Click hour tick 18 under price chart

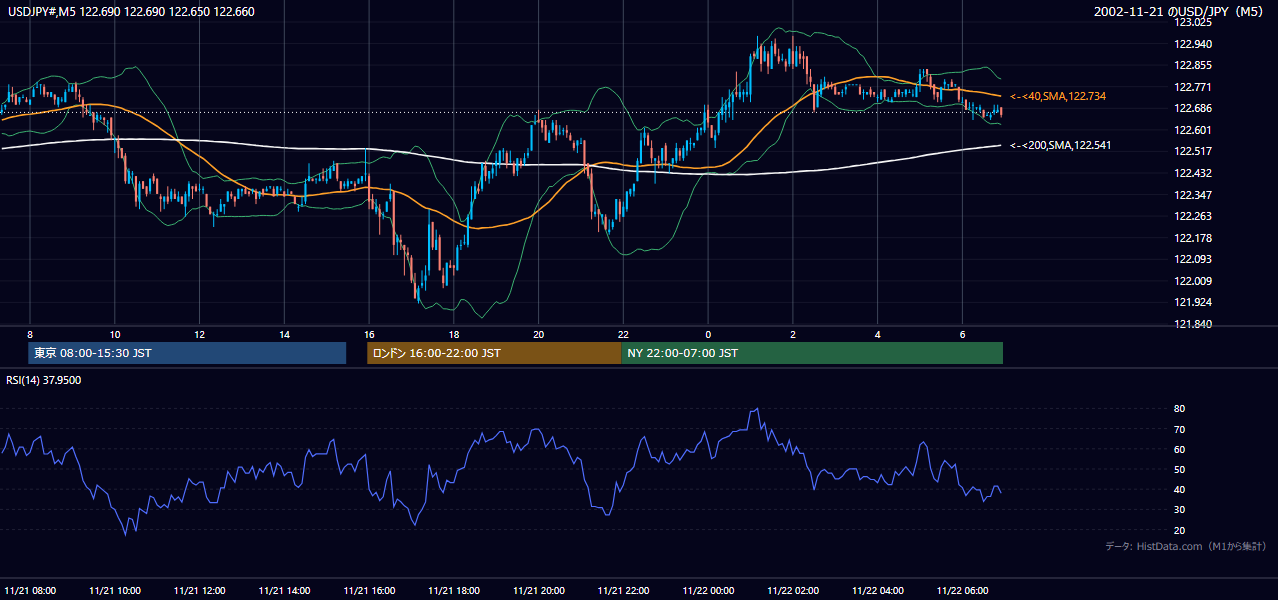click(454, 334)
